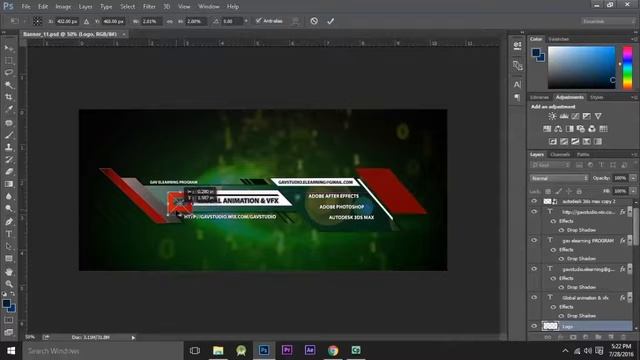Screen dimensions: 640x360
Task: Toggle Effects visibility under Global animation layer
Action: (553, 307)
